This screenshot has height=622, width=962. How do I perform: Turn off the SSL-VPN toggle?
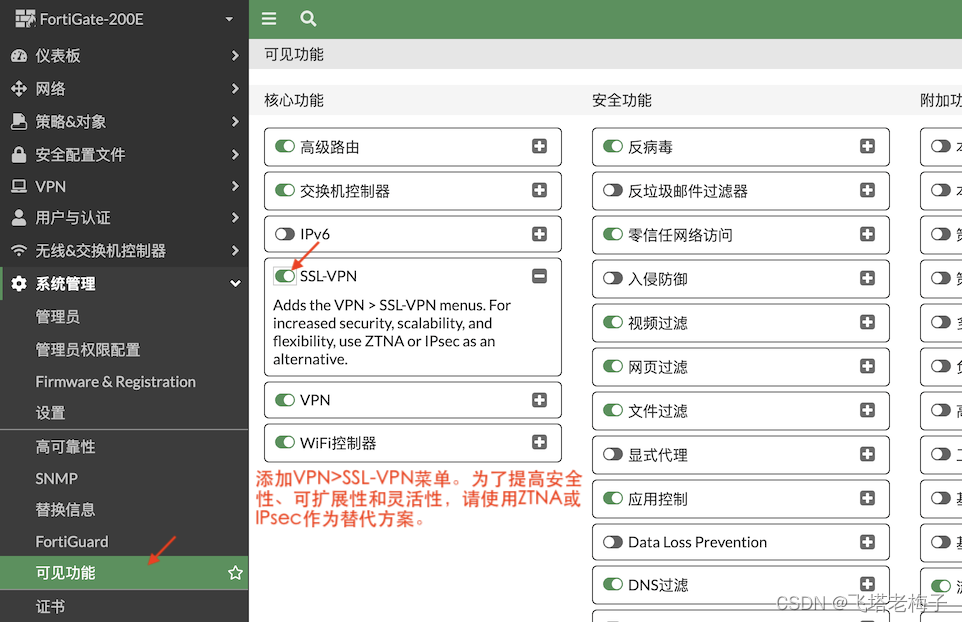tap(285, 276)
